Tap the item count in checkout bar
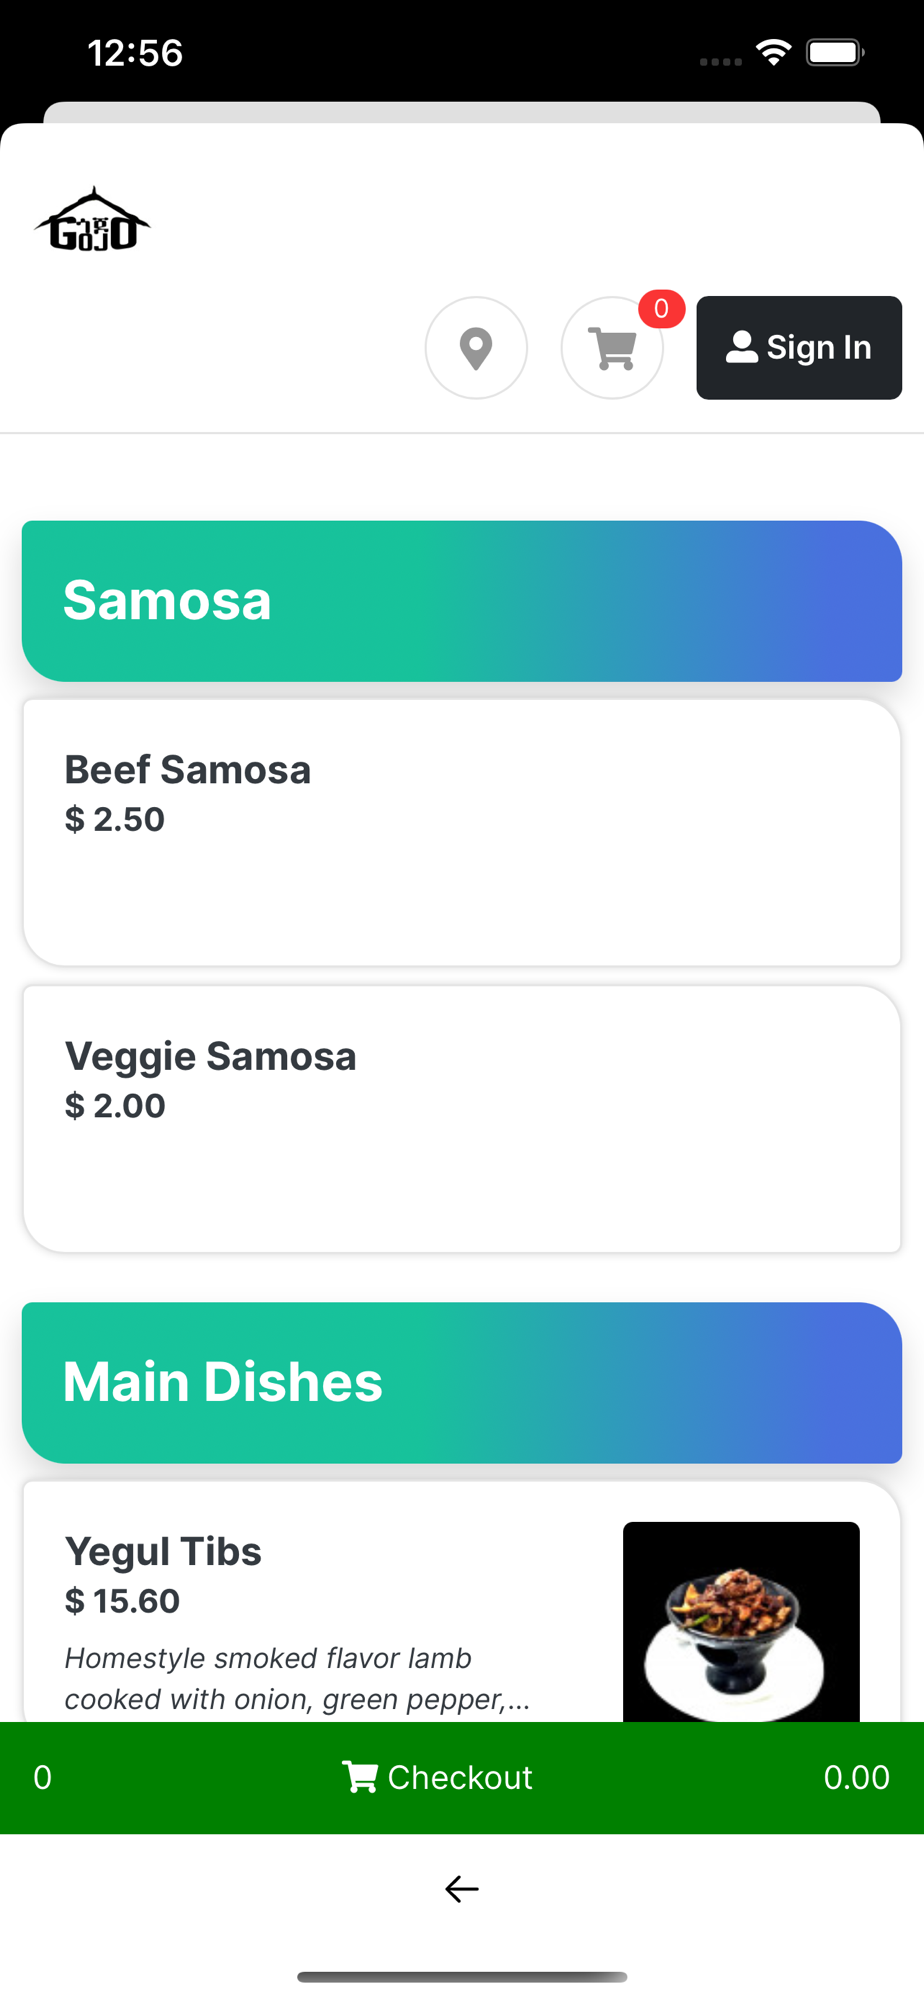The width and height of the screenshot is (924, 2000). (x=42, y=1777)
